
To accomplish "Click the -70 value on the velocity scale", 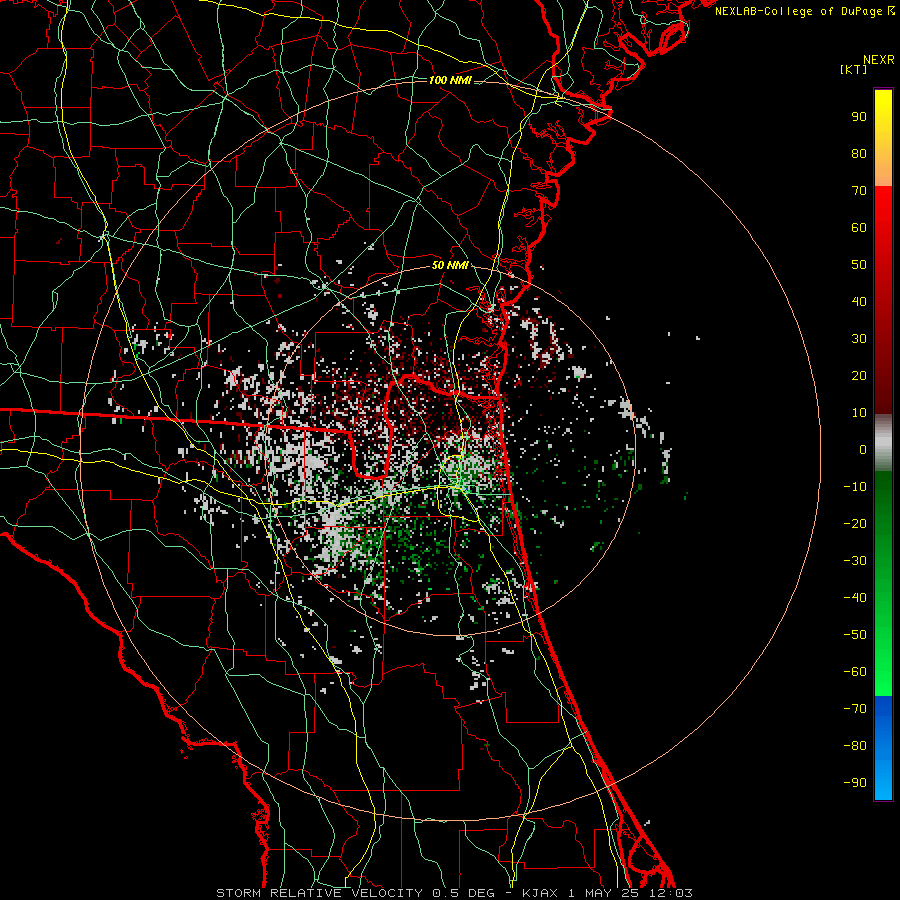I will [855, 709].
